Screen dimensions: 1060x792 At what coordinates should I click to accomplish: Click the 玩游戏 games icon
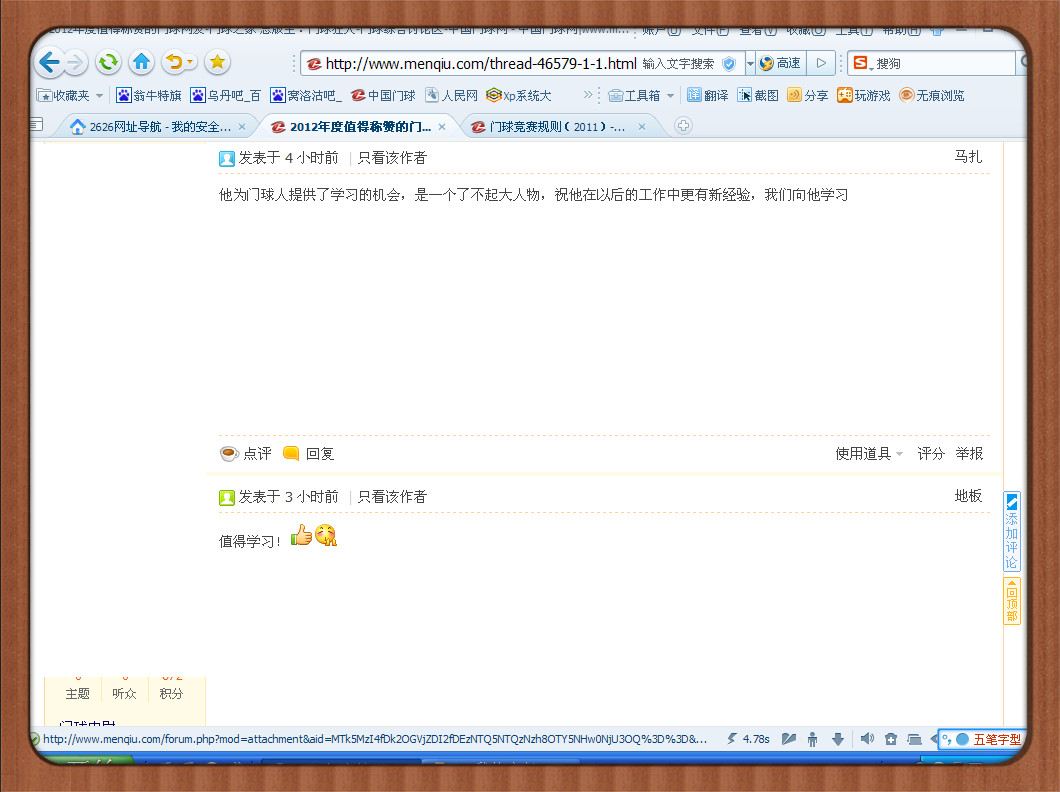click(x=863, y=96)
